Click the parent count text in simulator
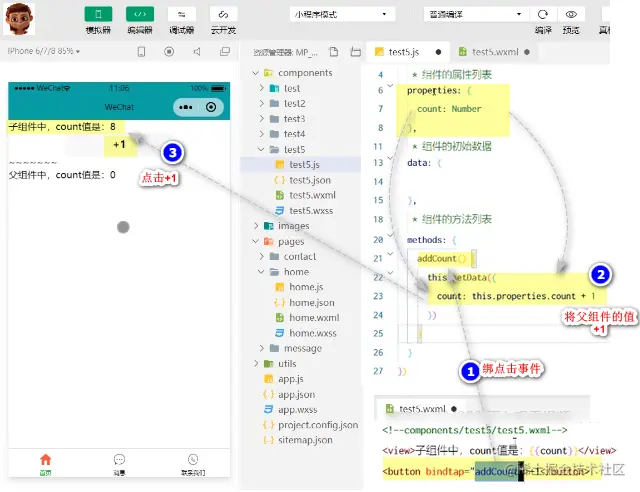 (x=62, y=175)
